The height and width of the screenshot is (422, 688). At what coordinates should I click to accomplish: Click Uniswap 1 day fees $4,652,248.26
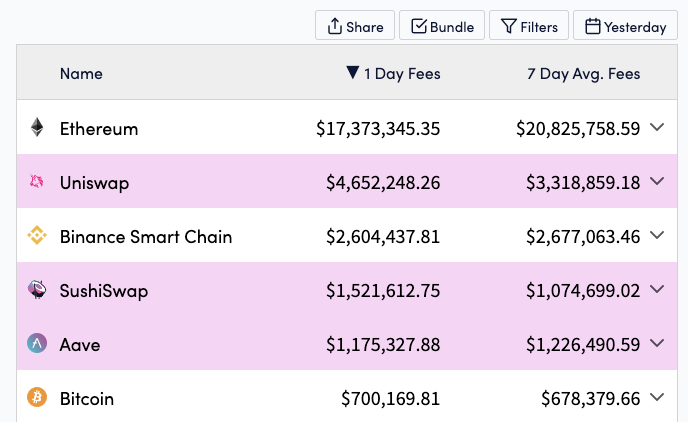coord(383,182)
